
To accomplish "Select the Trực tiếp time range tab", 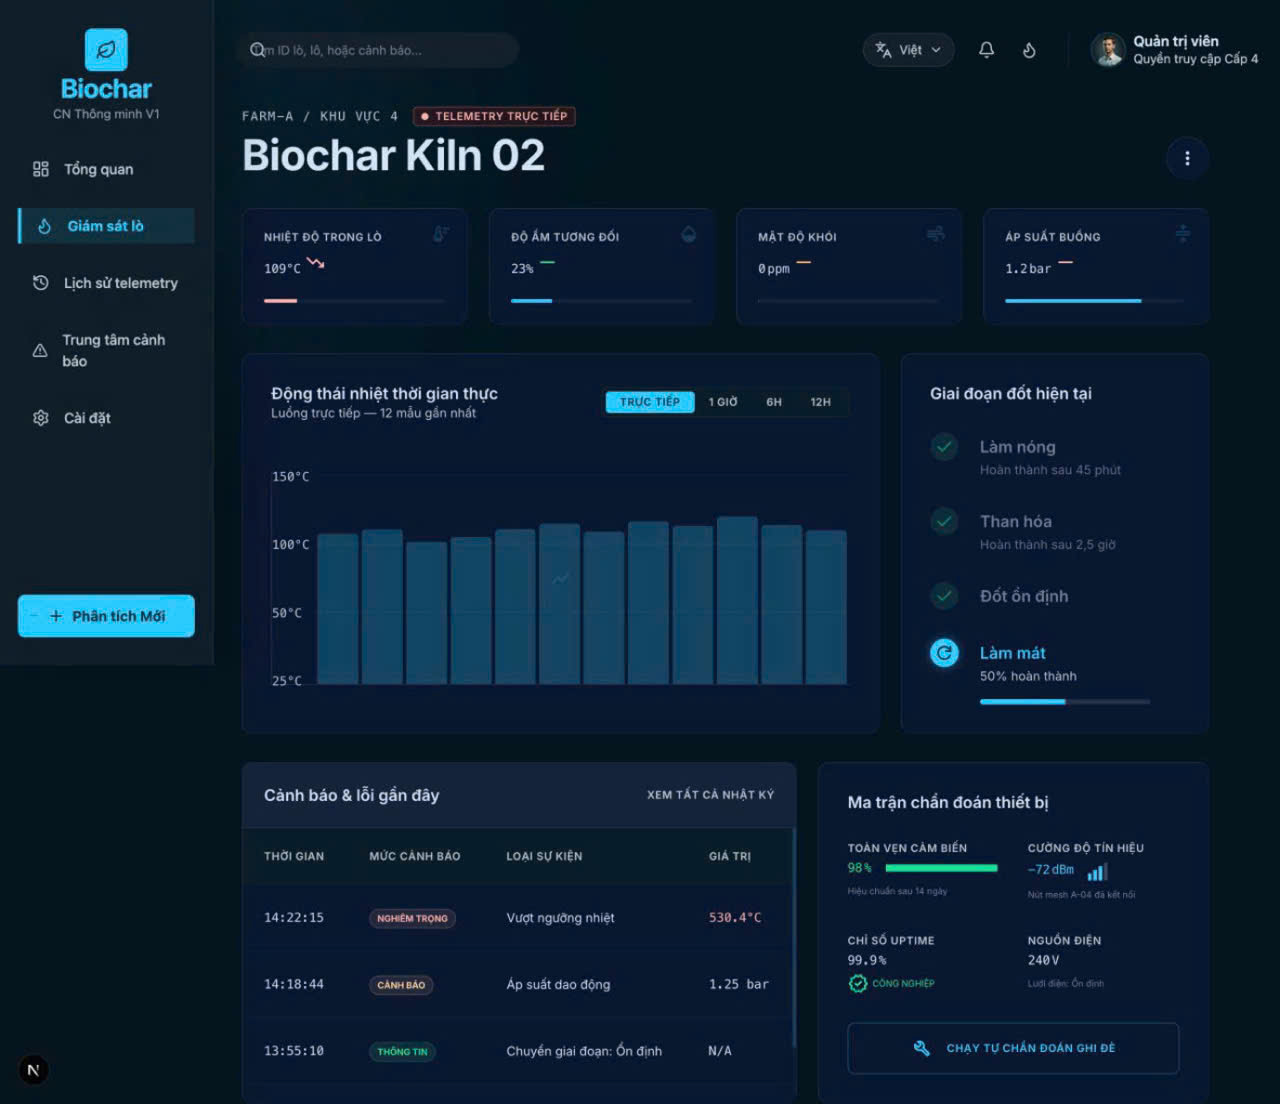I will (x=650, y=402).
